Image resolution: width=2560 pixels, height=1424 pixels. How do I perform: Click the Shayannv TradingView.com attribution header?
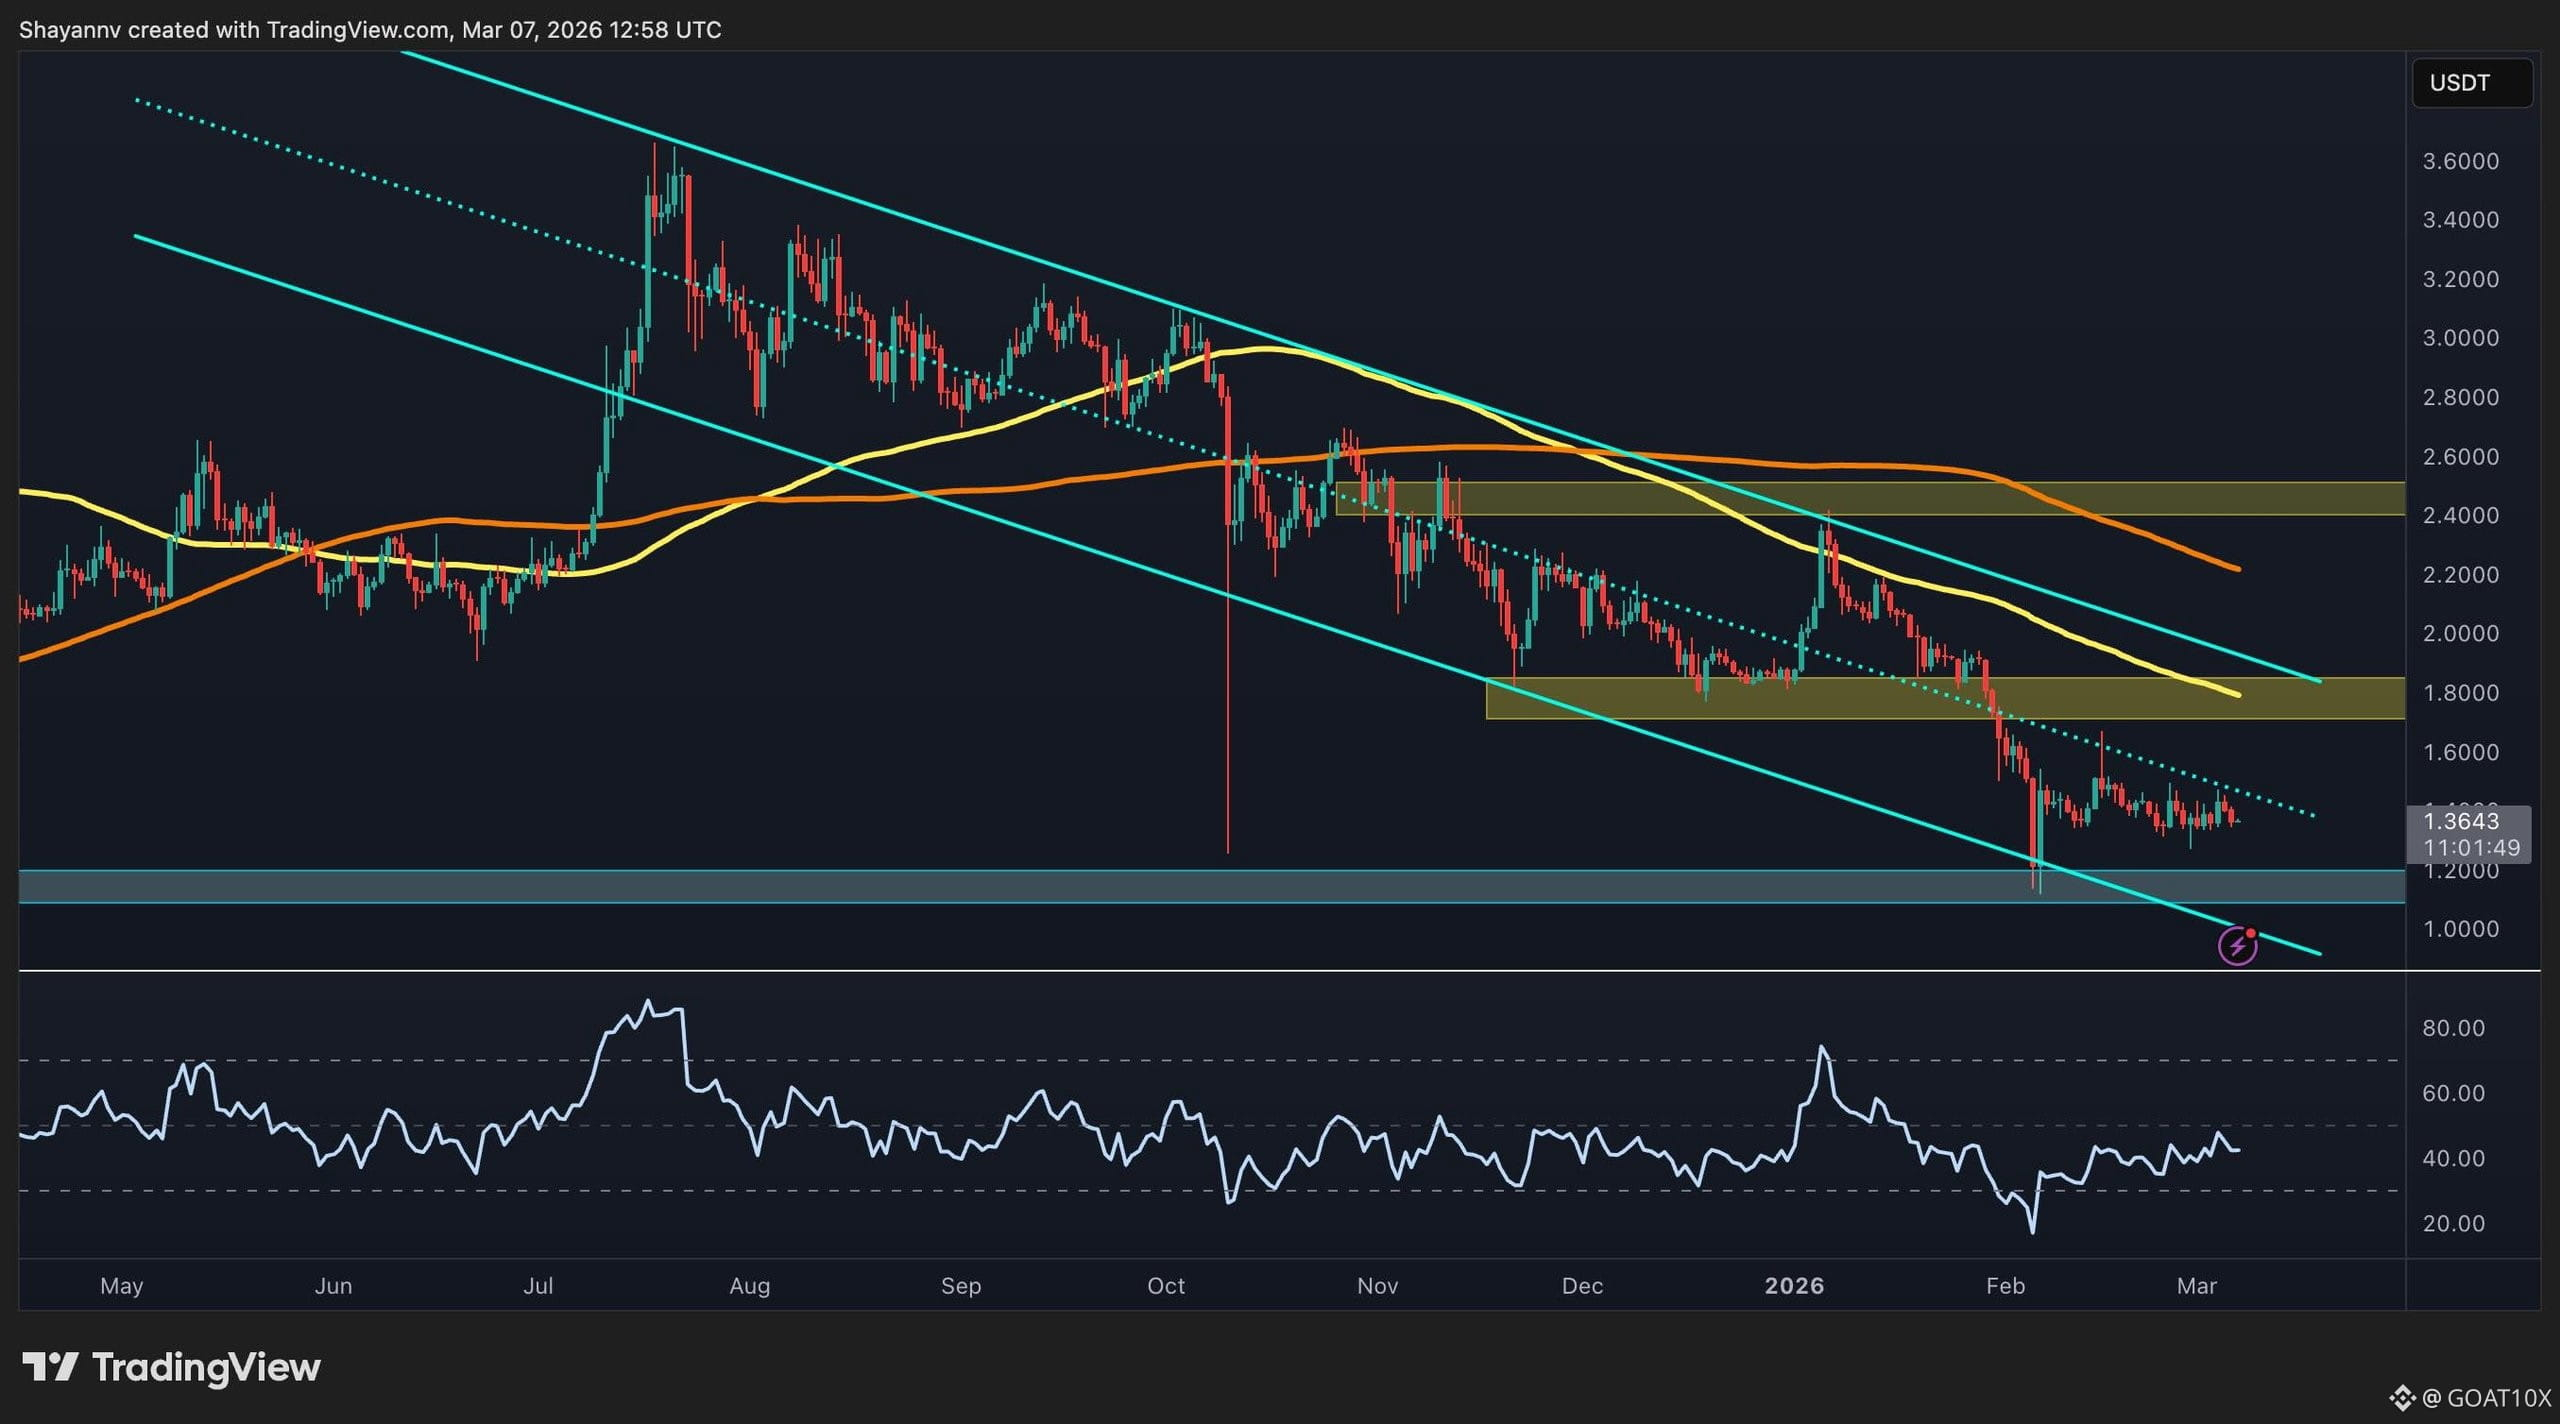click(x=370, y=30)
